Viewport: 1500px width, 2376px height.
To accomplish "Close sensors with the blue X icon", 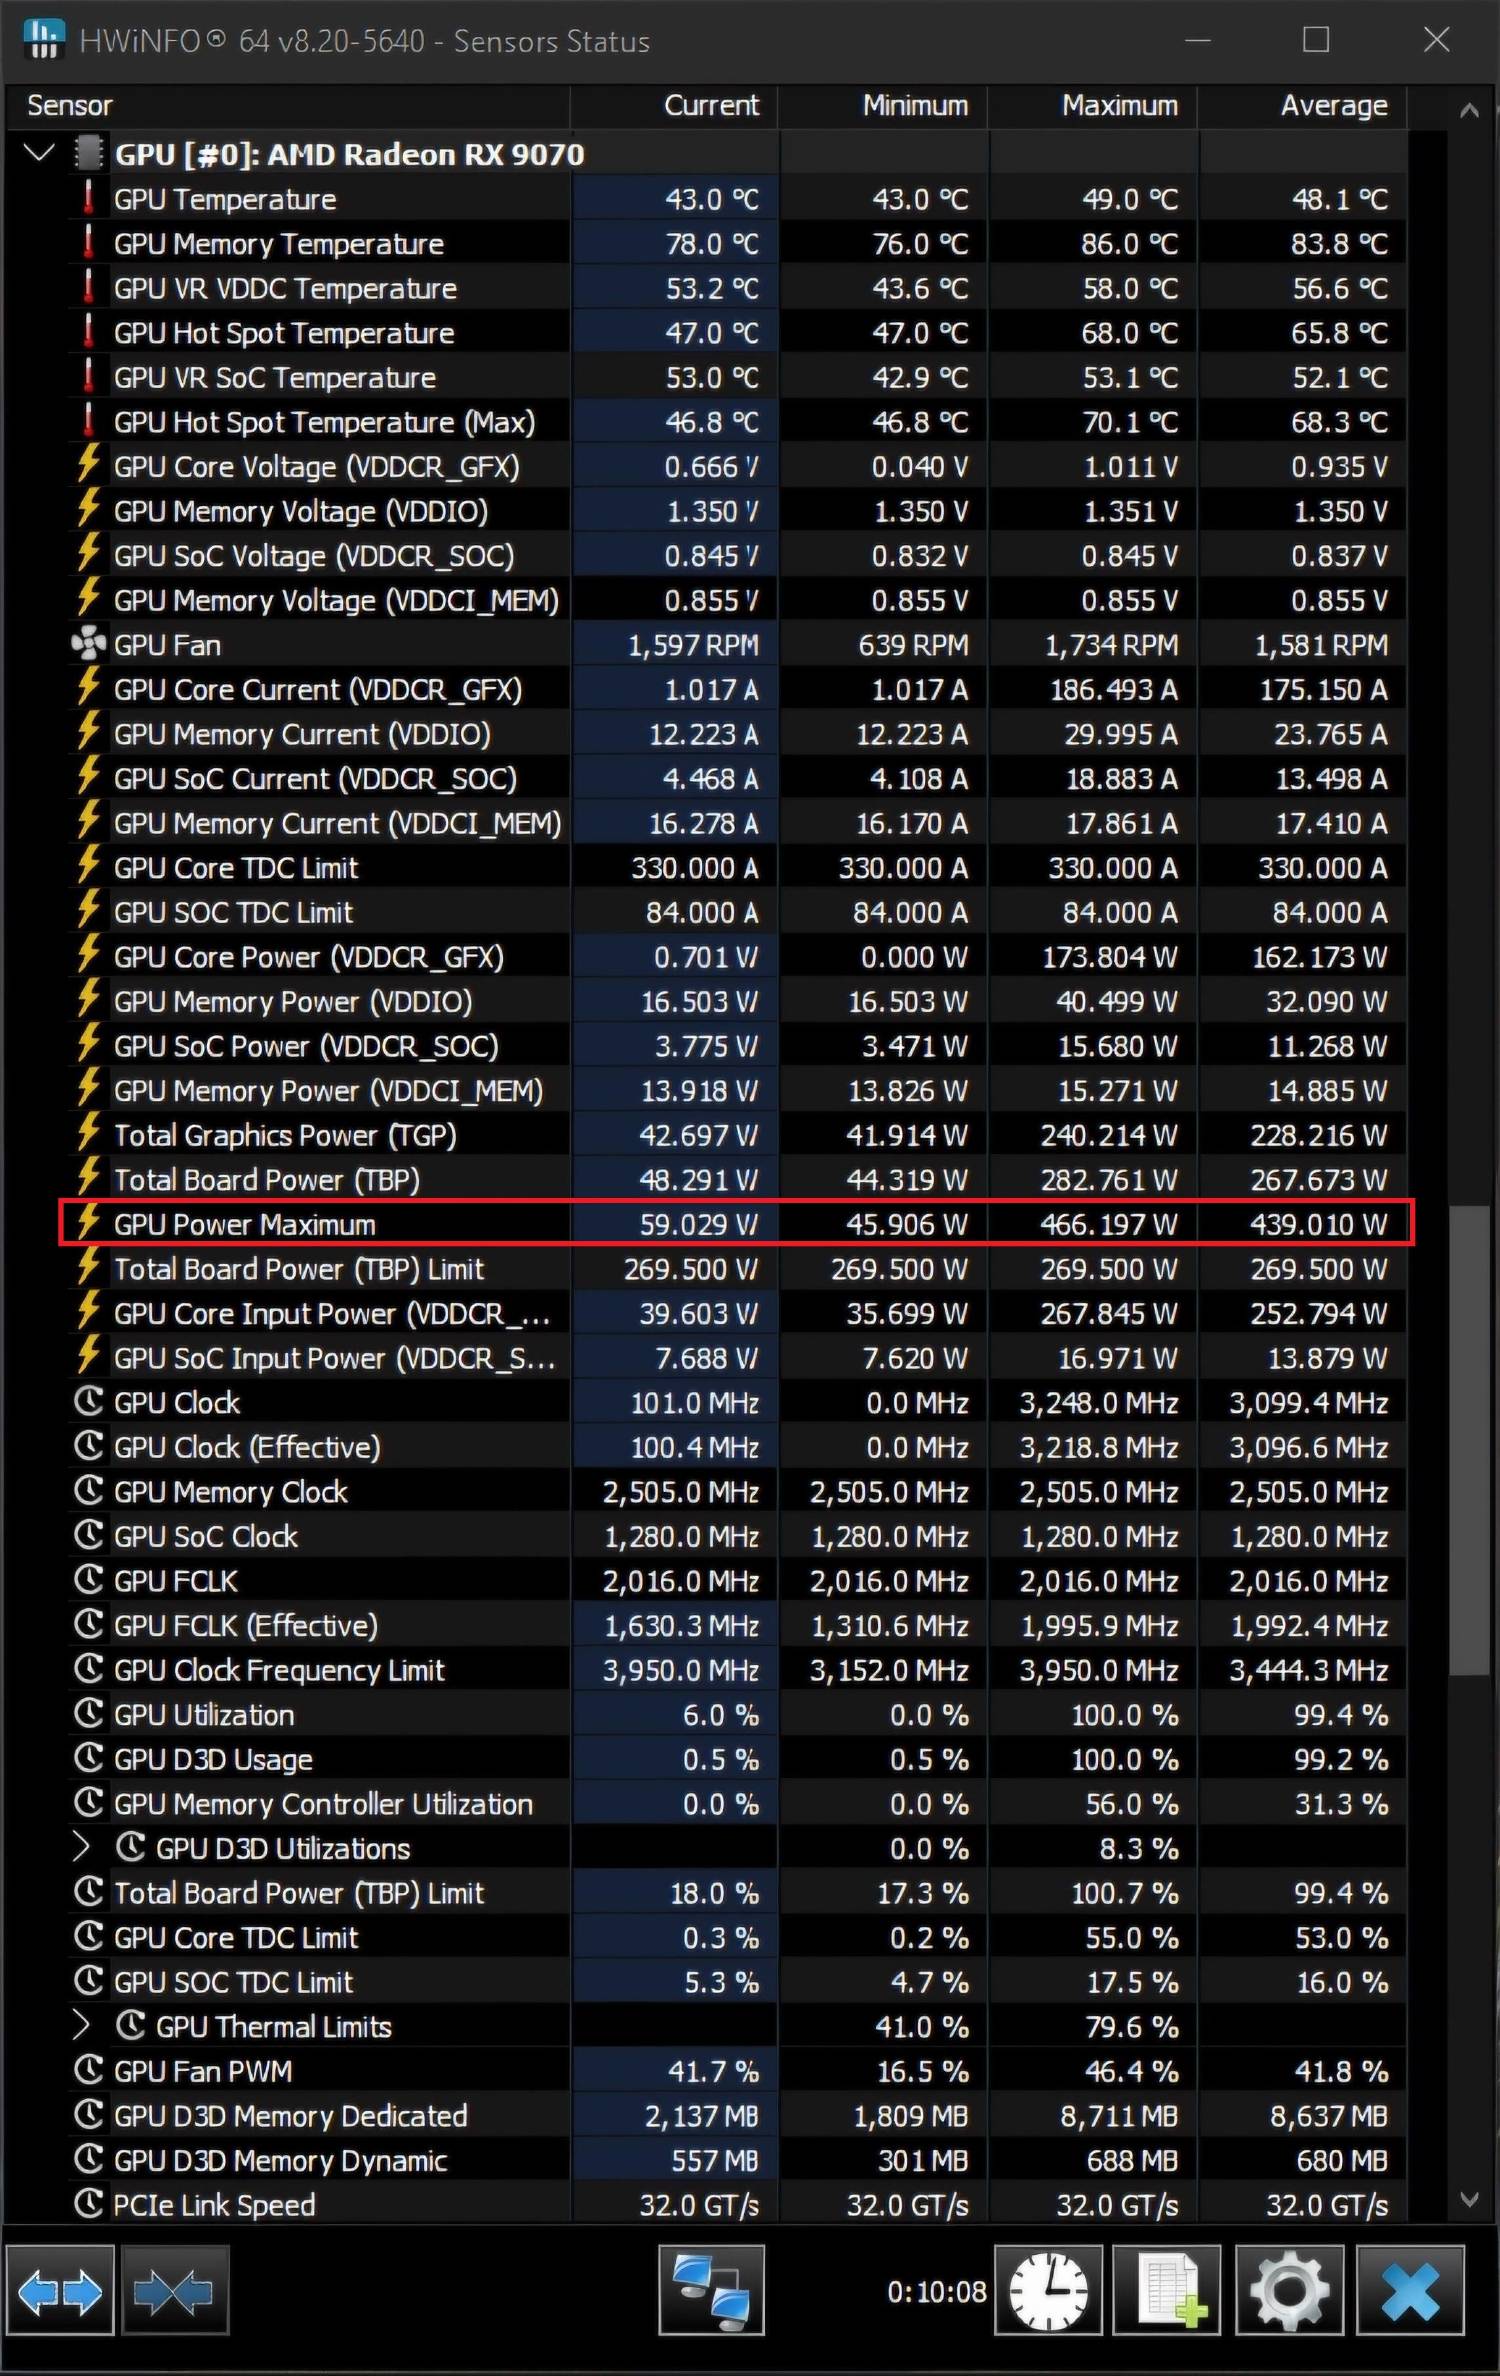I will click(1410, 2292).
